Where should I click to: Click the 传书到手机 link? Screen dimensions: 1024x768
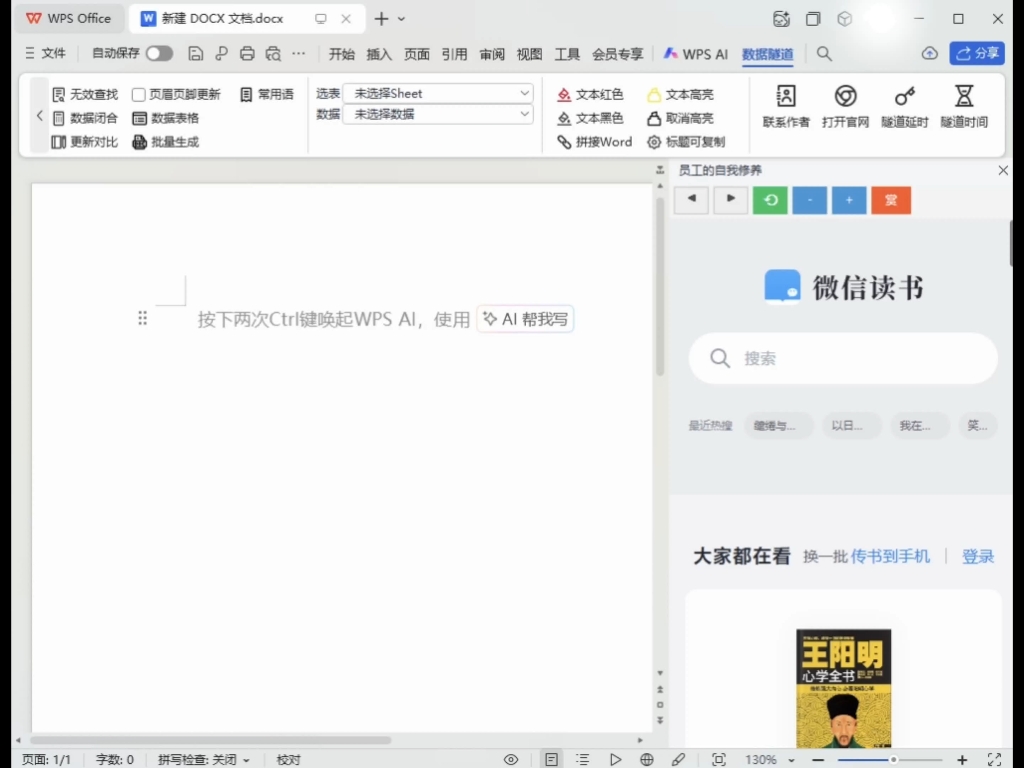tap(890, 556)
